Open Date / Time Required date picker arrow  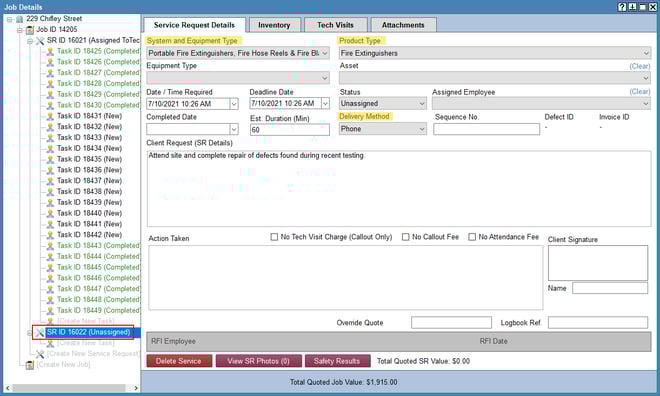(234, 104)
